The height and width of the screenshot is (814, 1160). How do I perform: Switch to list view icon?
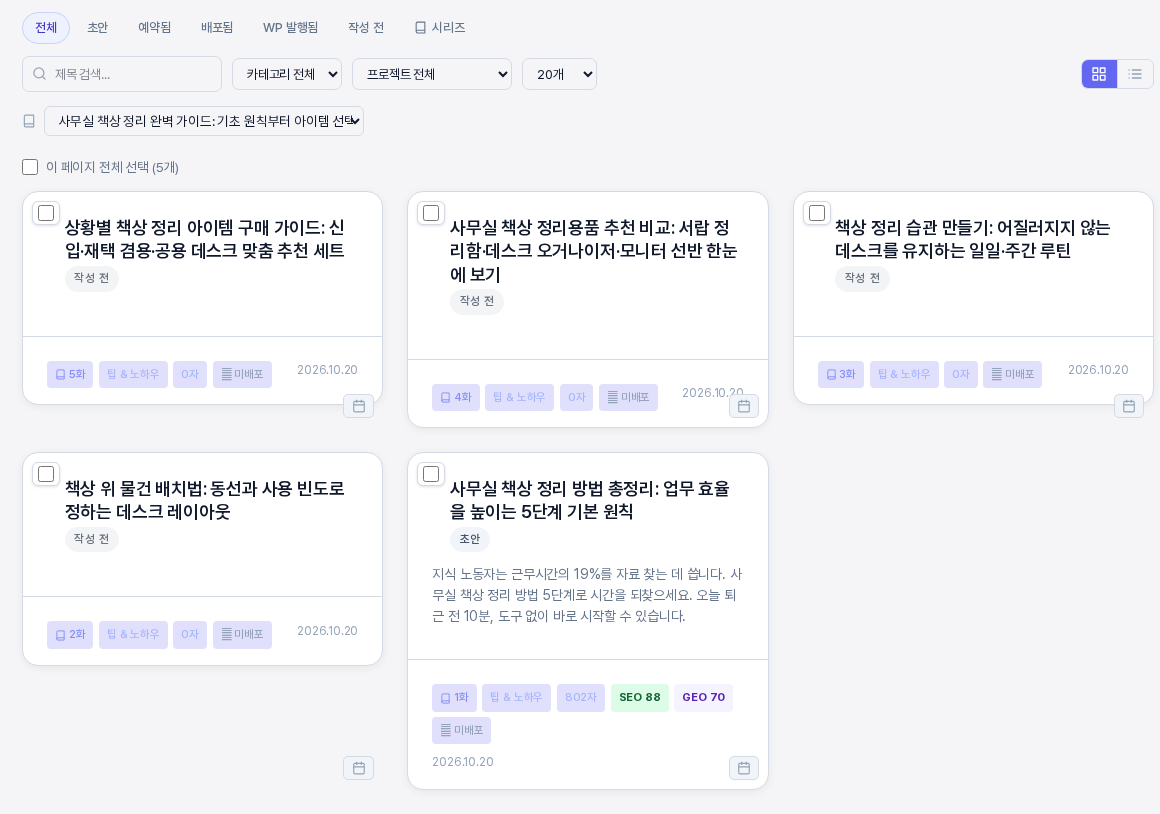point(1135,74)
